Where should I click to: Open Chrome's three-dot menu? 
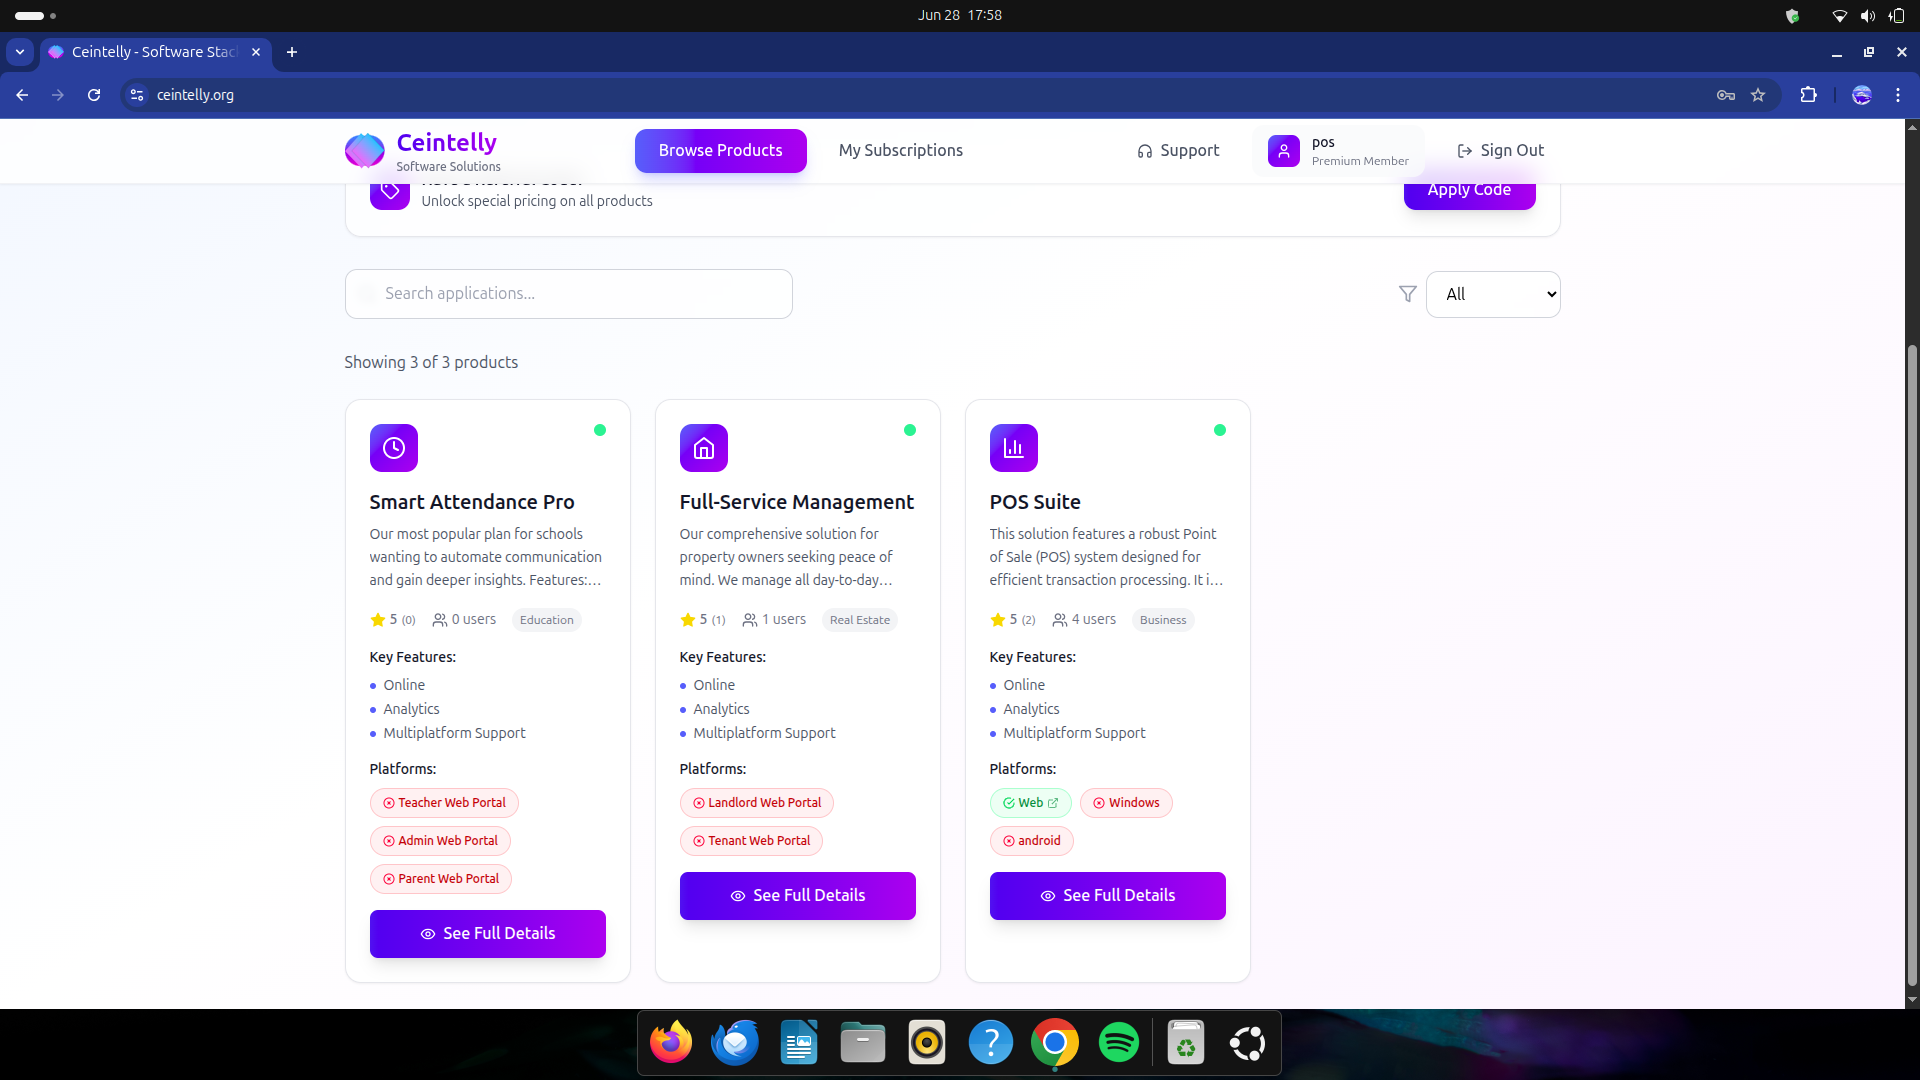tap(1897, 95)
